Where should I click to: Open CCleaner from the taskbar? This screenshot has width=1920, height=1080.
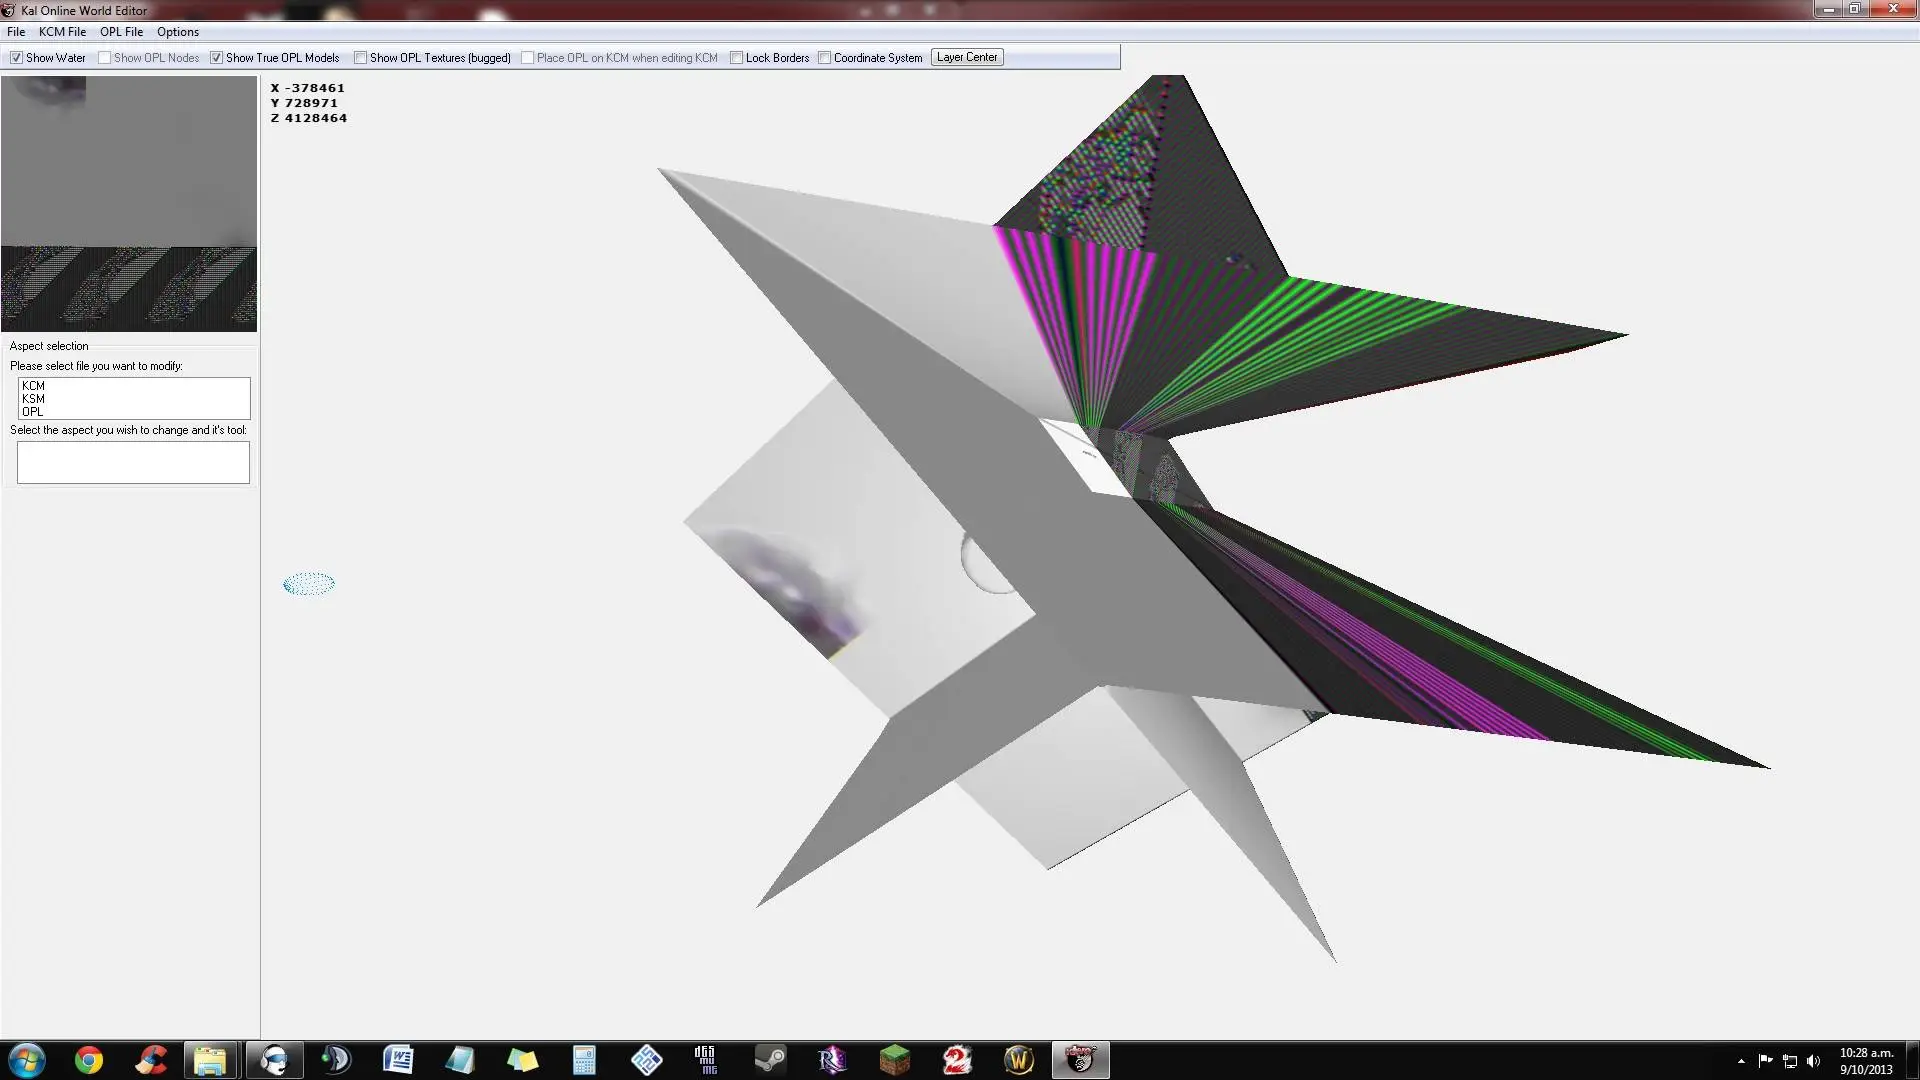point(151,1060)
